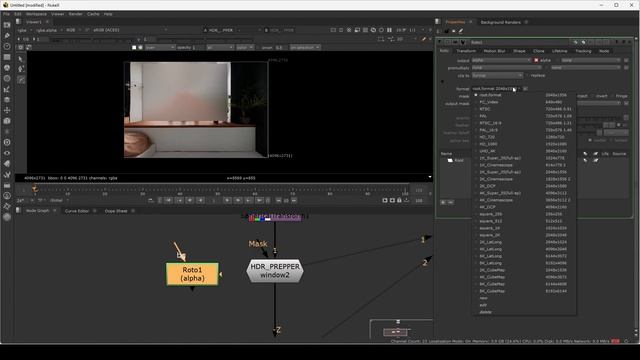Click the node graph minimap thumbnail

point(395,332)
